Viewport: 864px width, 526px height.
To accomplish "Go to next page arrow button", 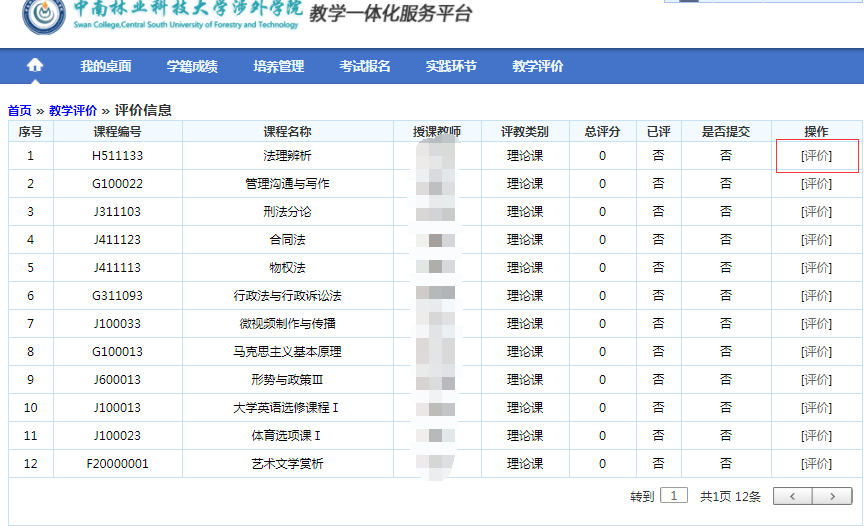I will pos(832,496).
